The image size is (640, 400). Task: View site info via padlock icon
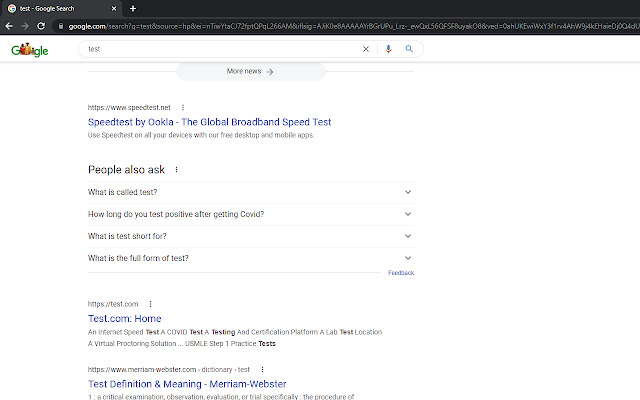(61, 26)
